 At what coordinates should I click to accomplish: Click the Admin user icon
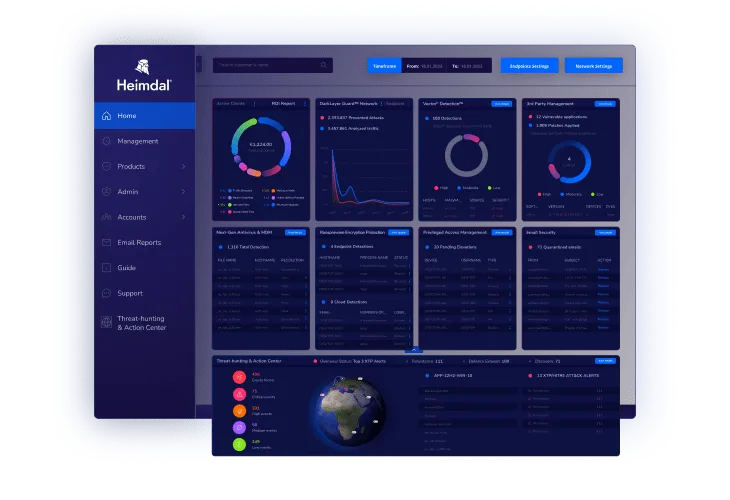click(107, 191)
